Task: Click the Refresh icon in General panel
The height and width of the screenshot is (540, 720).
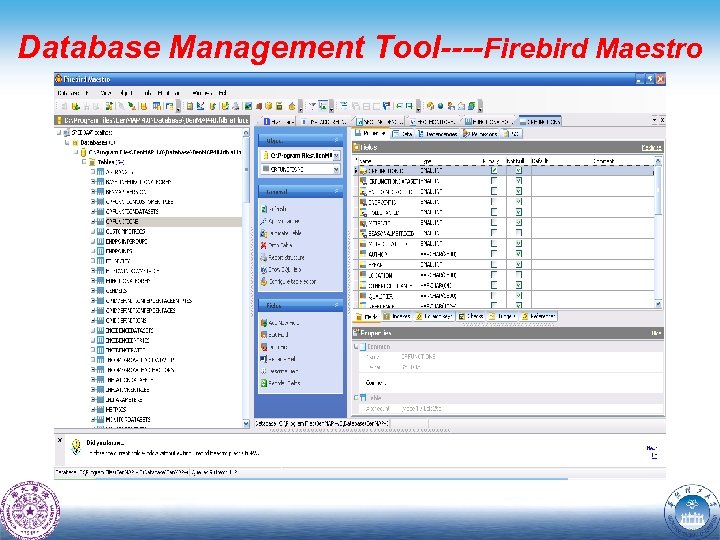Action: click(x=264, y=209)
